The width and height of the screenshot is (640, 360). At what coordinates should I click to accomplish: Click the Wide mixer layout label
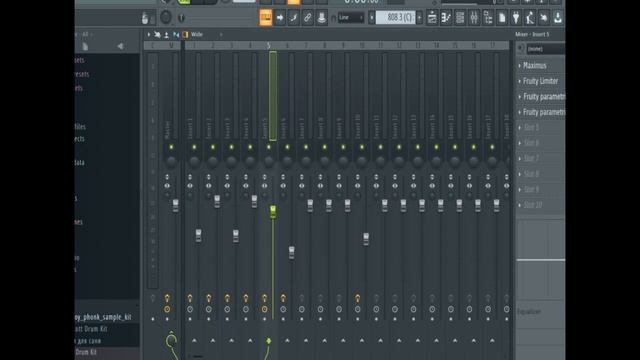point(197,35)
